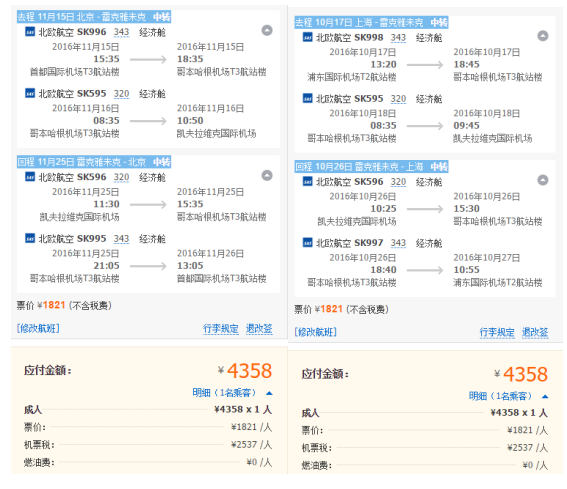Click 机票税 ¥2537 in Beijing panel
The width and height of the screenshot is (567, 489).
pos(148,445)
